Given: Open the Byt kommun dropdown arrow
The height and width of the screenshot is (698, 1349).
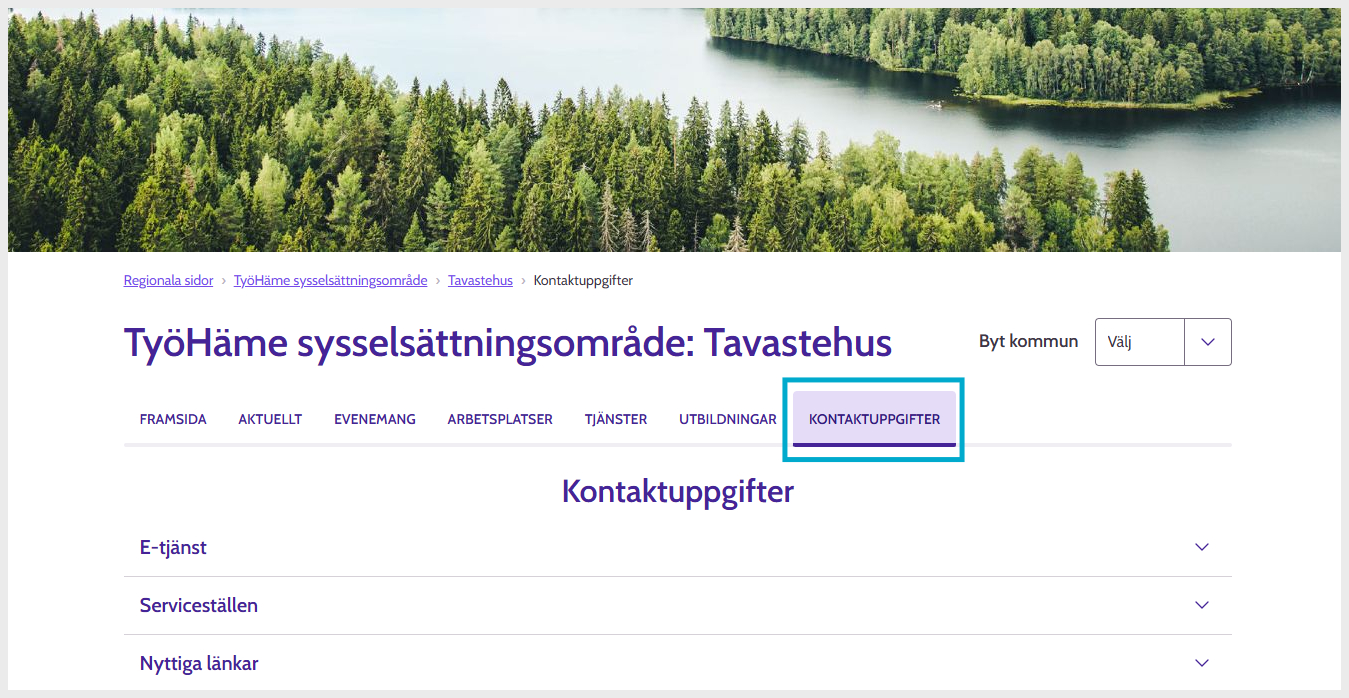Looking at the screenshot, I should pyautogui.click(x=1208, y=342).
